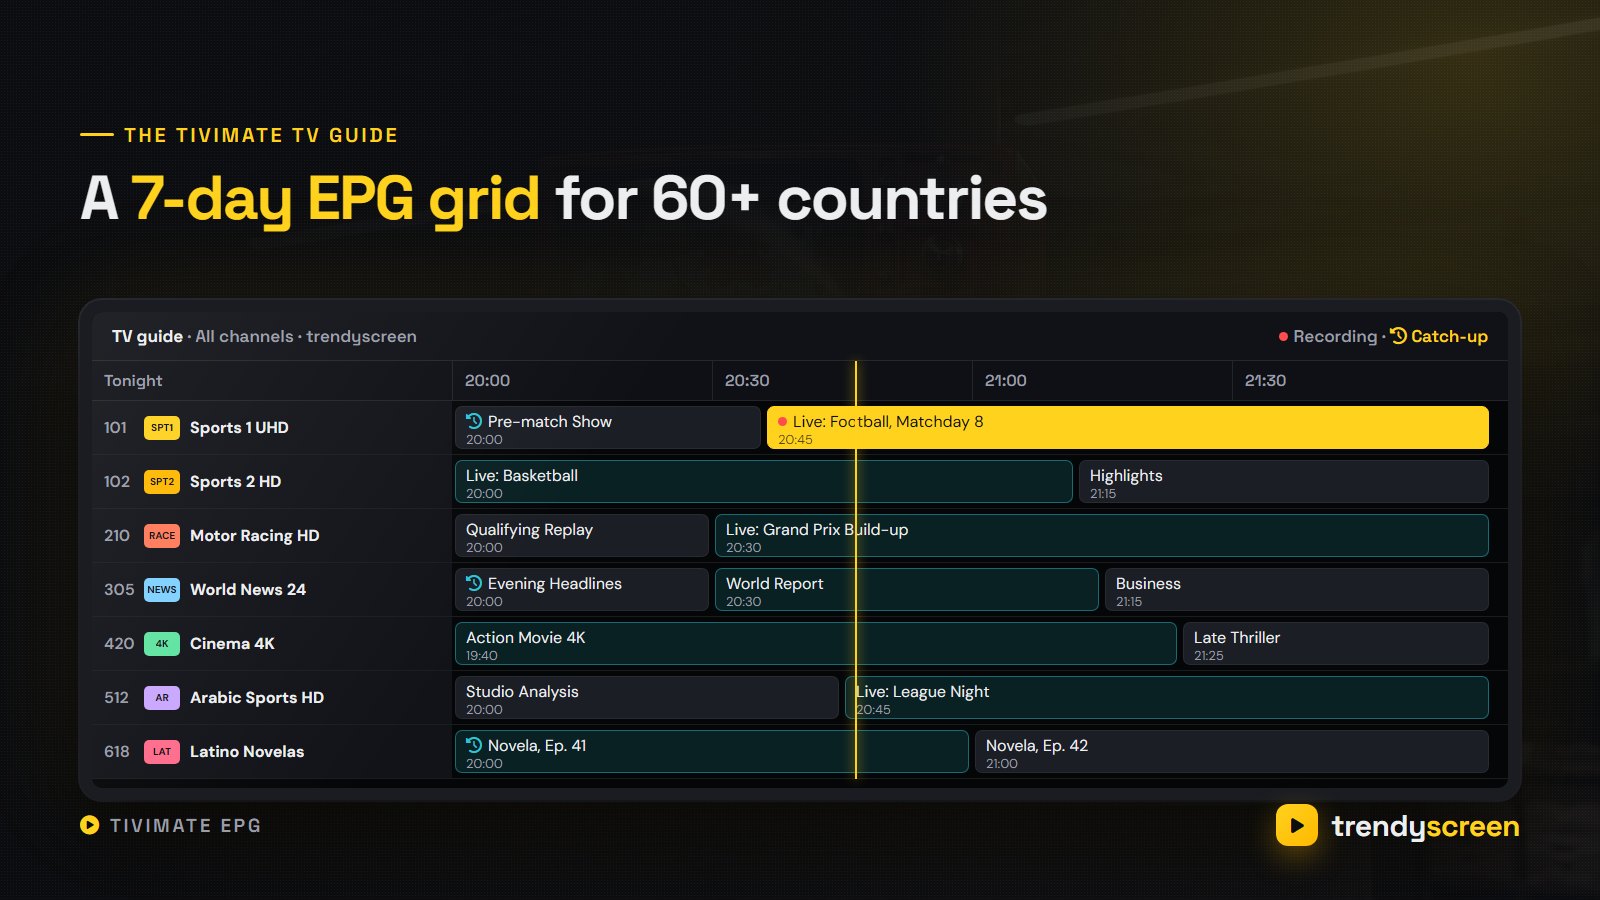Viewport: 1600px width, 900px height.
Task: Click the Tonight label
Action: pyautogui.click(x=133, y=381)
